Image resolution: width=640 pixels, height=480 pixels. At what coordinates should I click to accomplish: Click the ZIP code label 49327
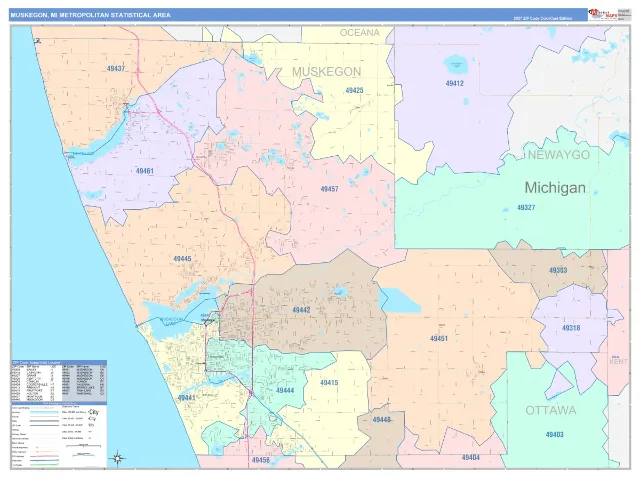click(526, 207)
